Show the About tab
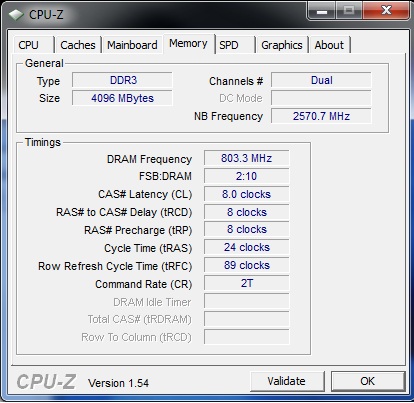Image resolution: width=414 pixels, height=403 pixels. (329, 45)
